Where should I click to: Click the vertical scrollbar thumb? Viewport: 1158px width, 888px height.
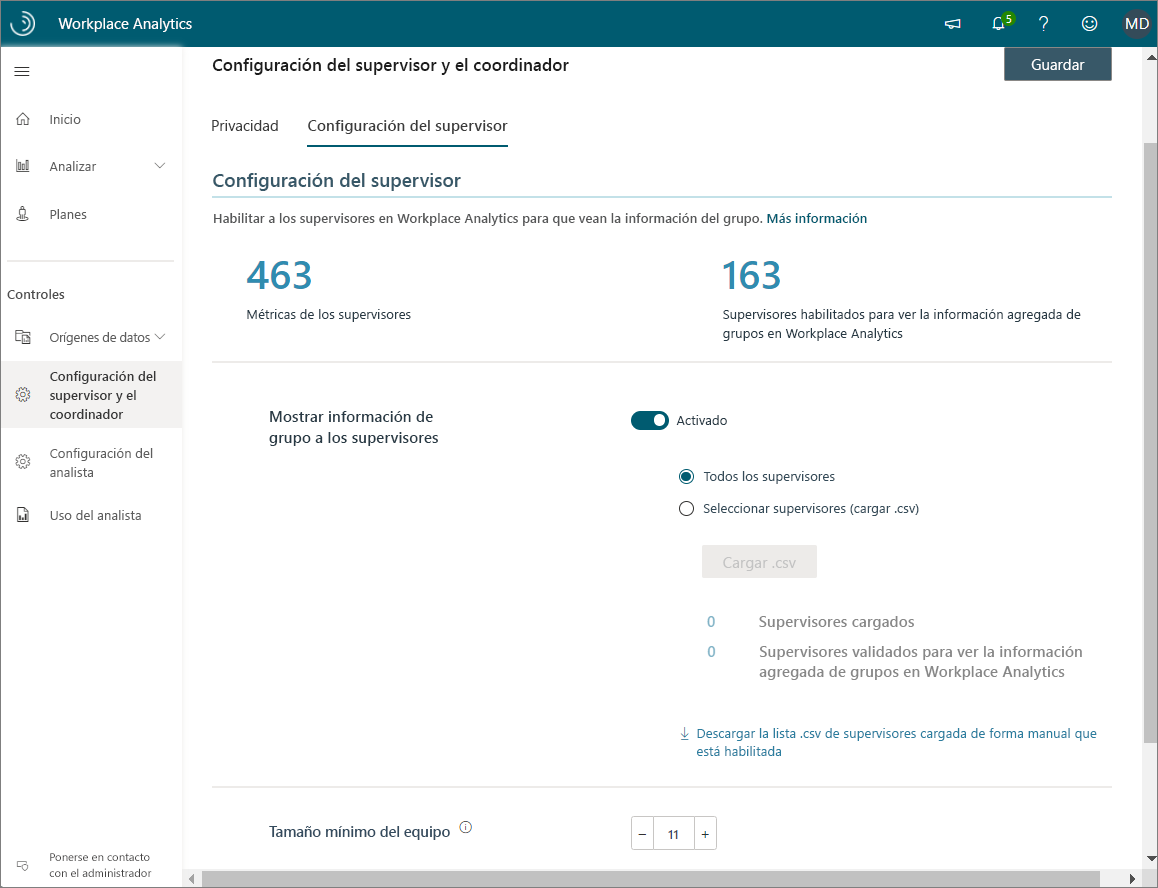(x=1150, y=443)
